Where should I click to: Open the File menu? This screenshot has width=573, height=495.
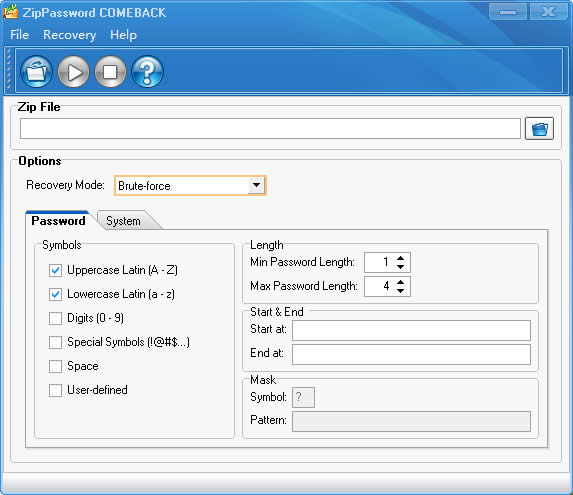click(x=19, y=35)
